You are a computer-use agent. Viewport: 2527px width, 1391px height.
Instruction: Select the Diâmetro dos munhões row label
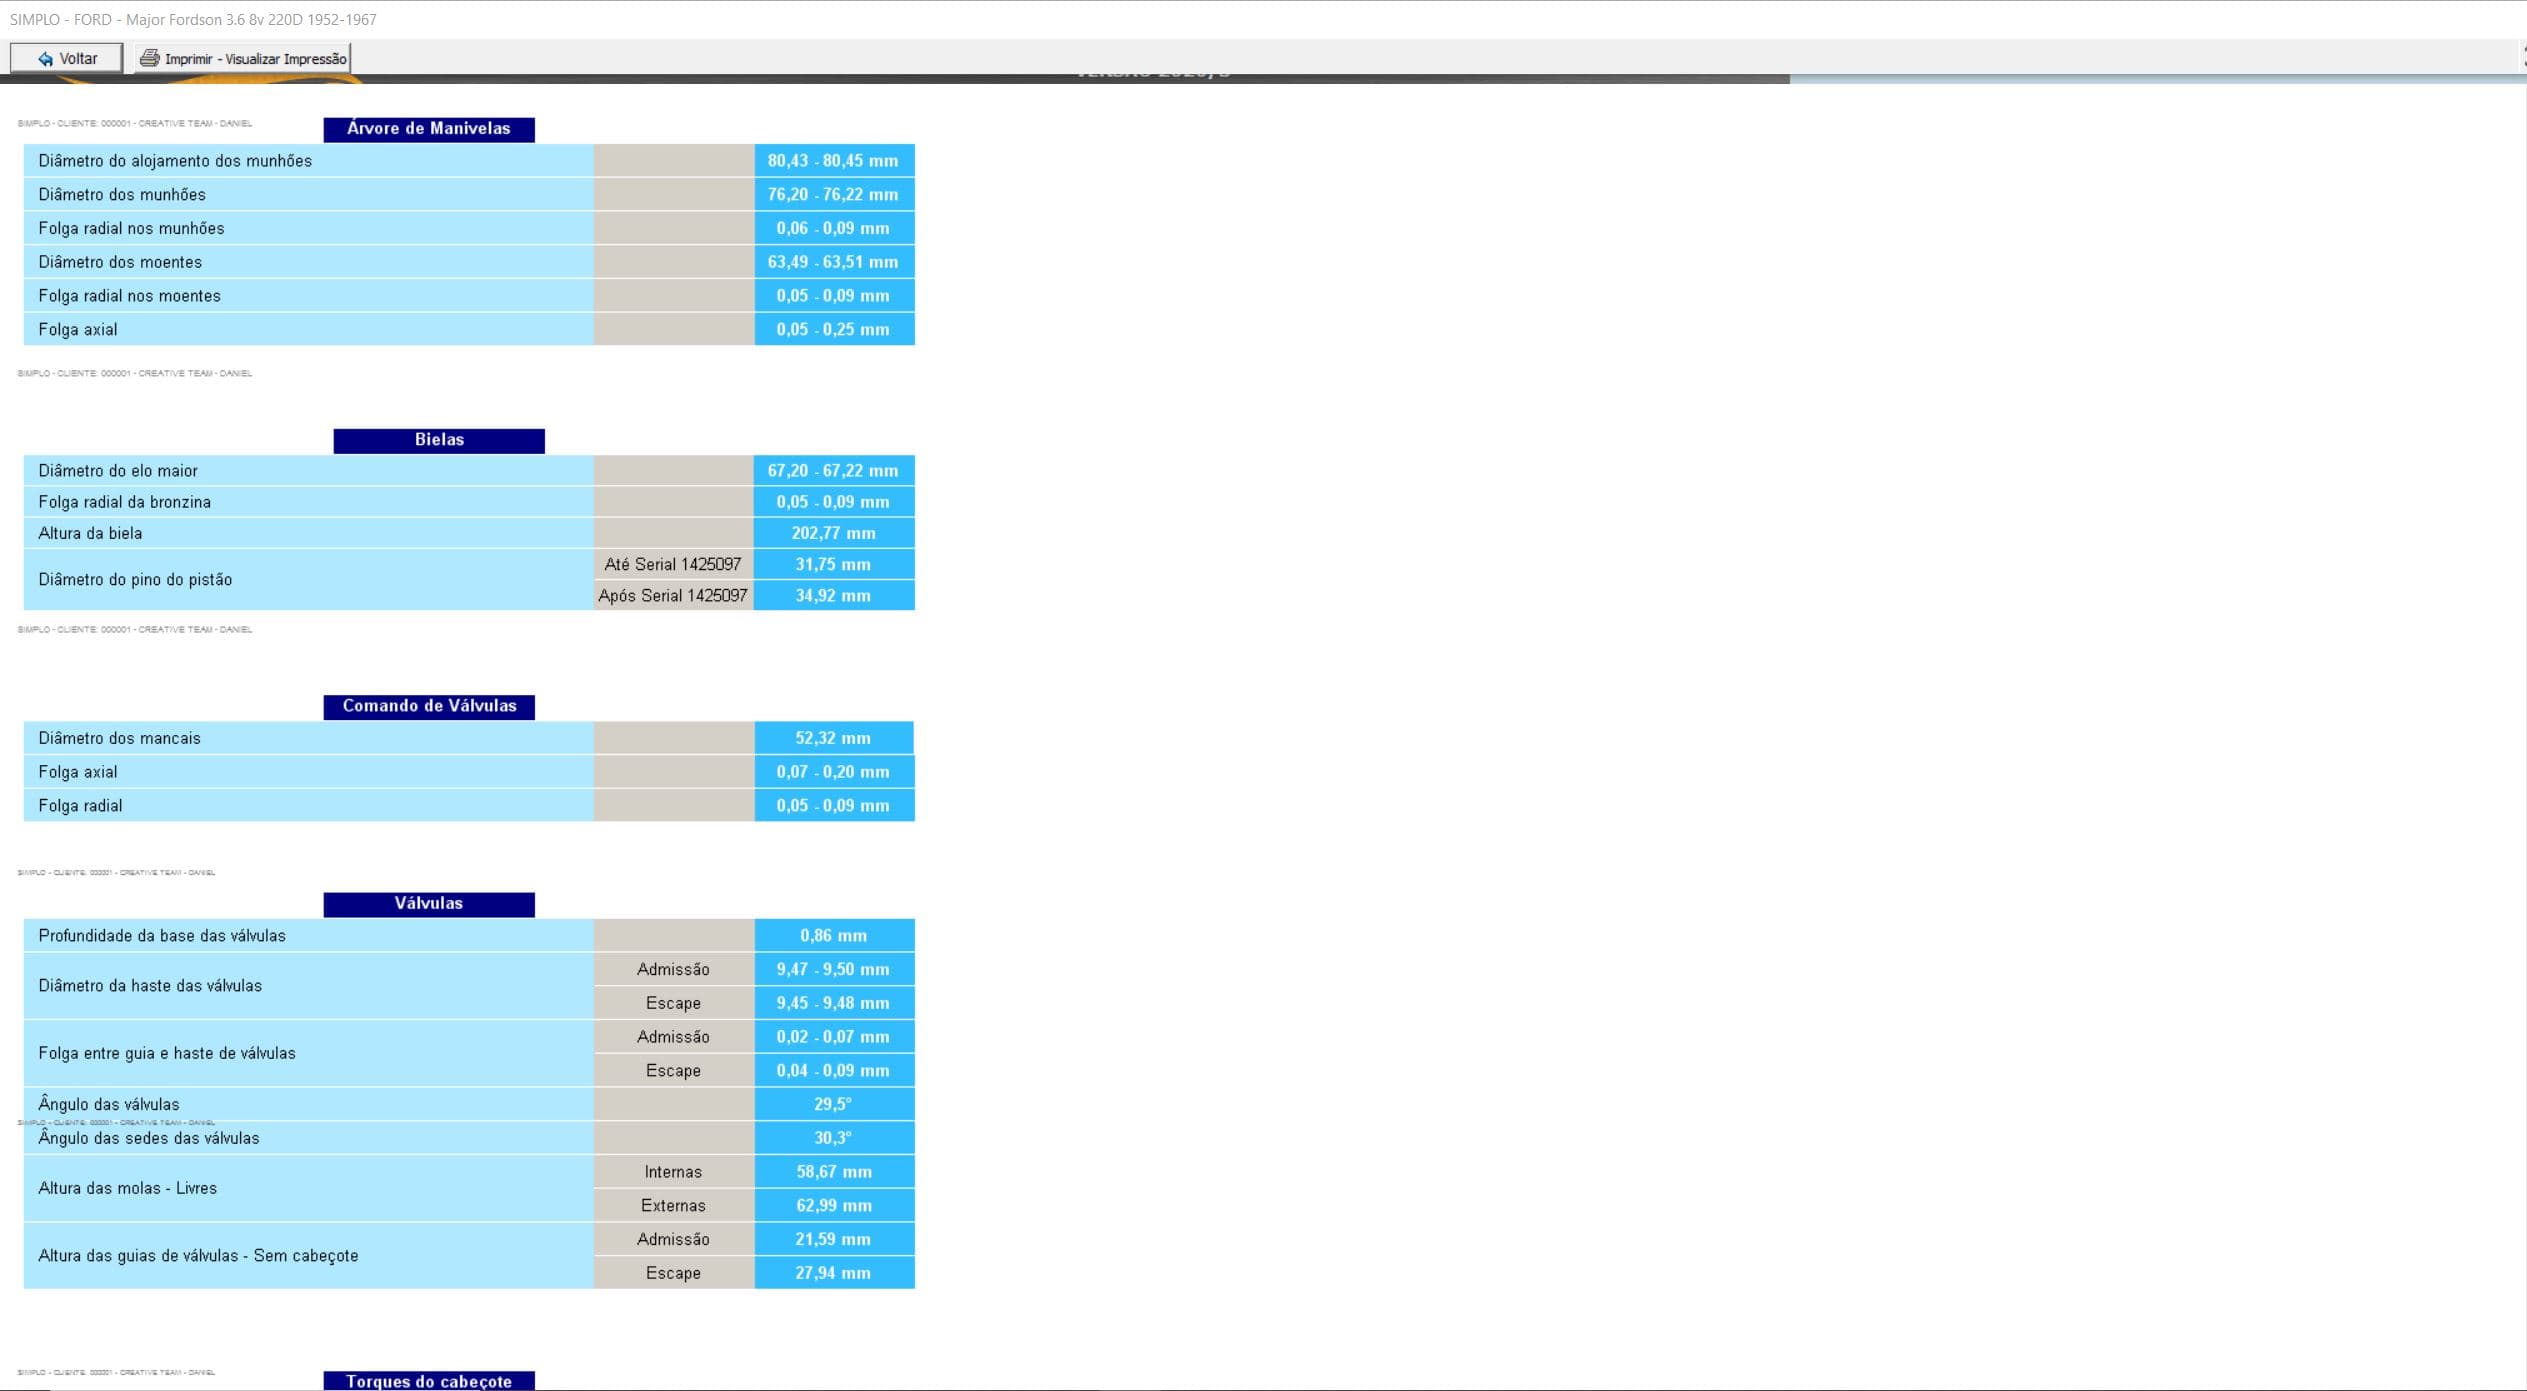pyautogui.click(x=122, y=195)
